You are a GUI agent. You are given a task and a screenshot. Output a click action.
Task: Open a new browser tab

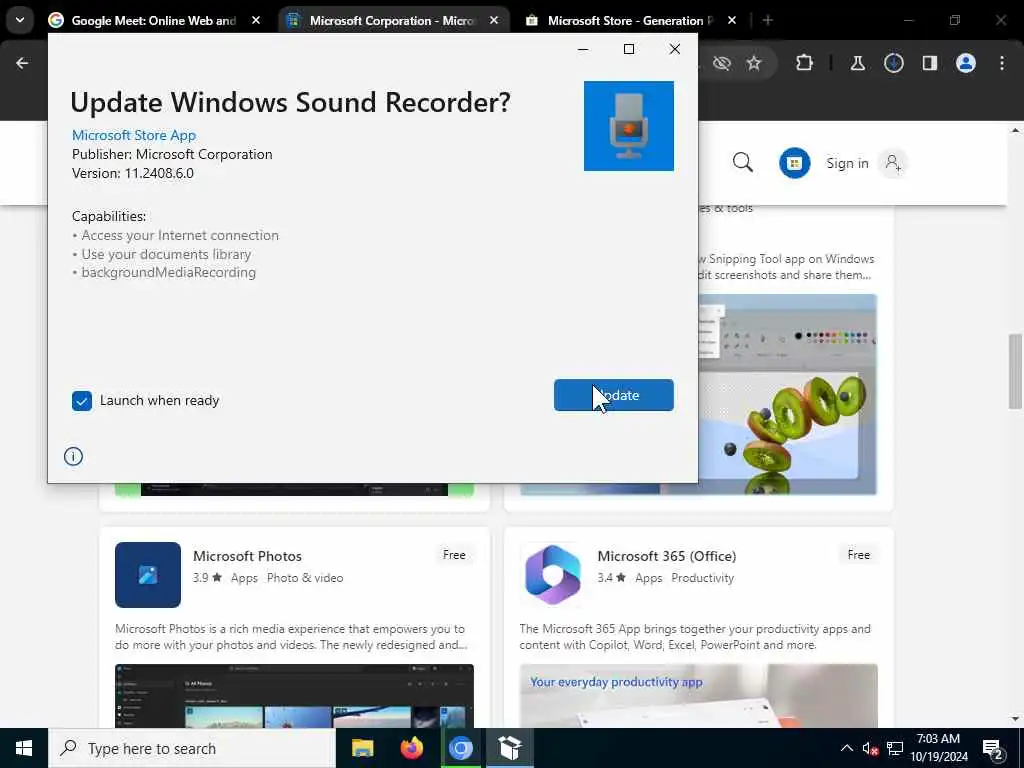click(x=768, y=21)
